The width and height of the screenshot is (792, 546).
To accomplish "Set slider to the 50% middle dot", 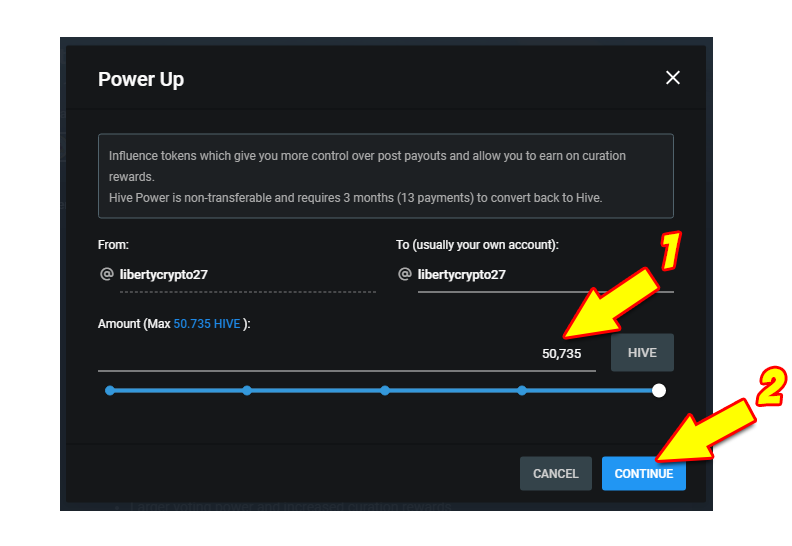I will pos(384,390).
